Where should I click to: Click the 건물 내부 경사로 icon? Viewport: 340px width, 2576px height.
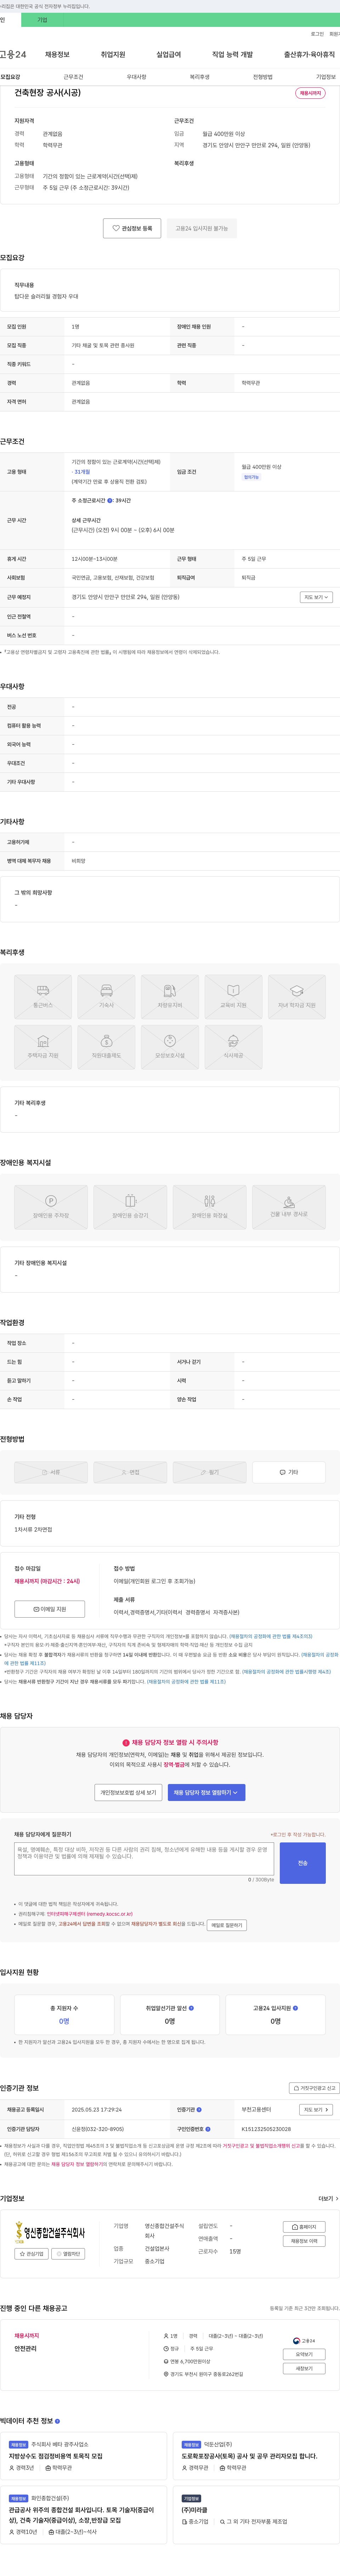pos(289,1207)
